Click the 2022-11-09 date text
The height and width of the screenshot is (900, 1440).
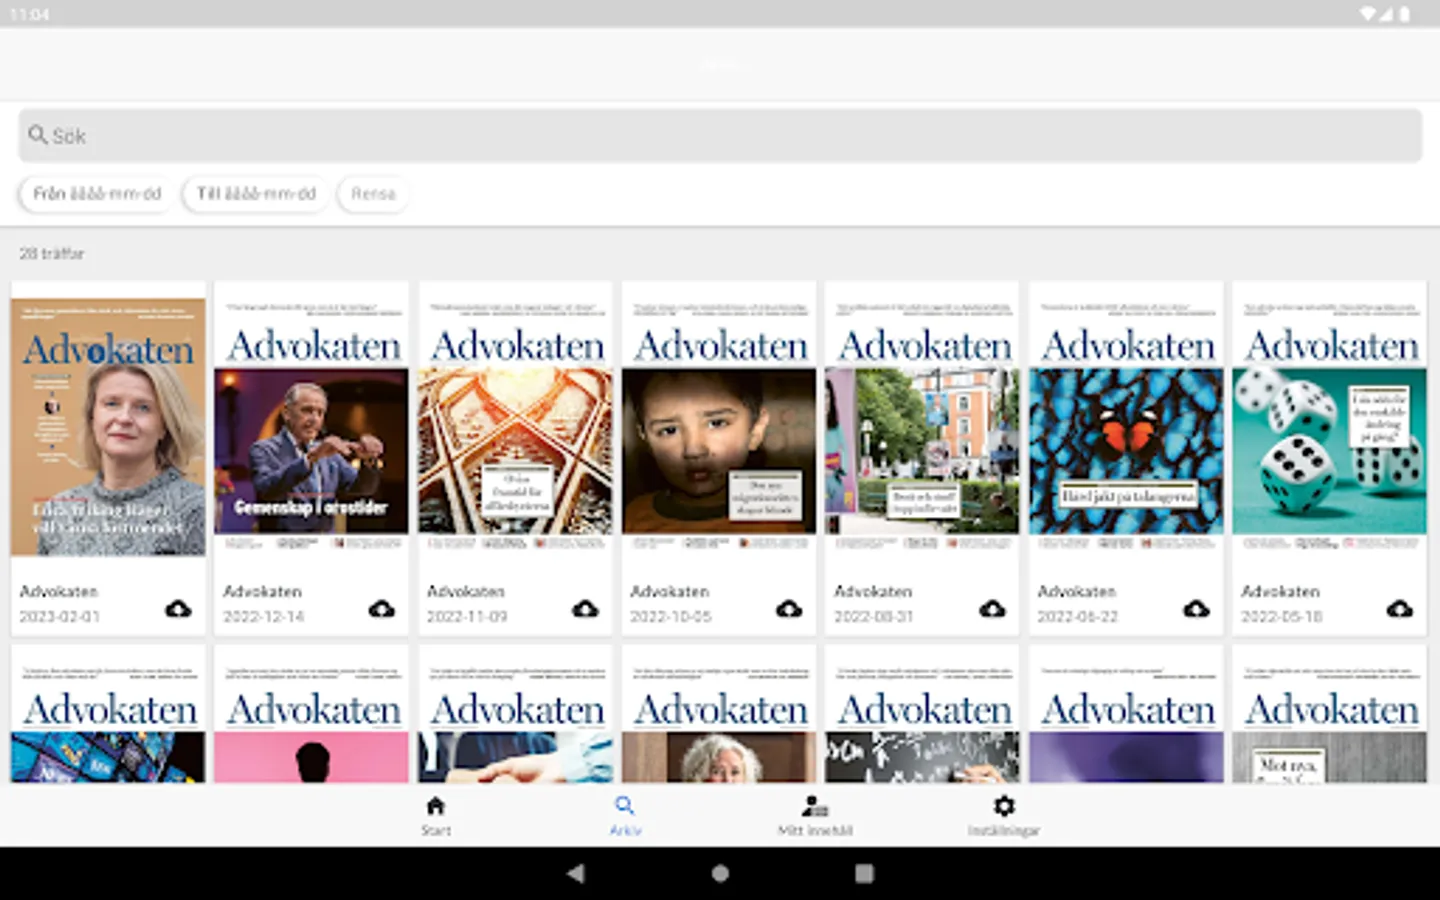click(x=467, y=616)
